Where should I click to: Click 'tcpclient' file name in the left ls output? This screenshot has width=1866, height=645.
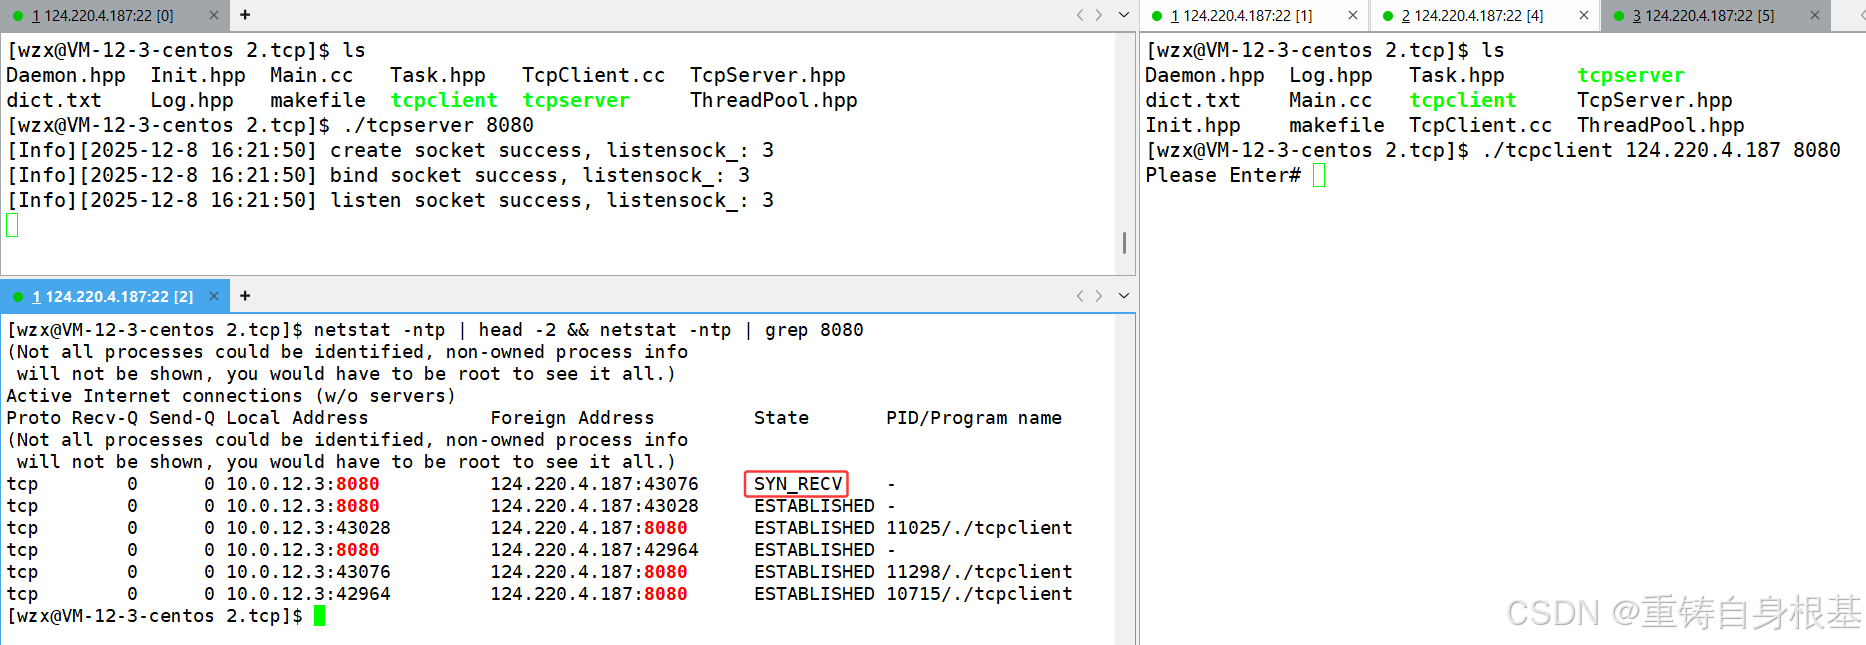444,100
